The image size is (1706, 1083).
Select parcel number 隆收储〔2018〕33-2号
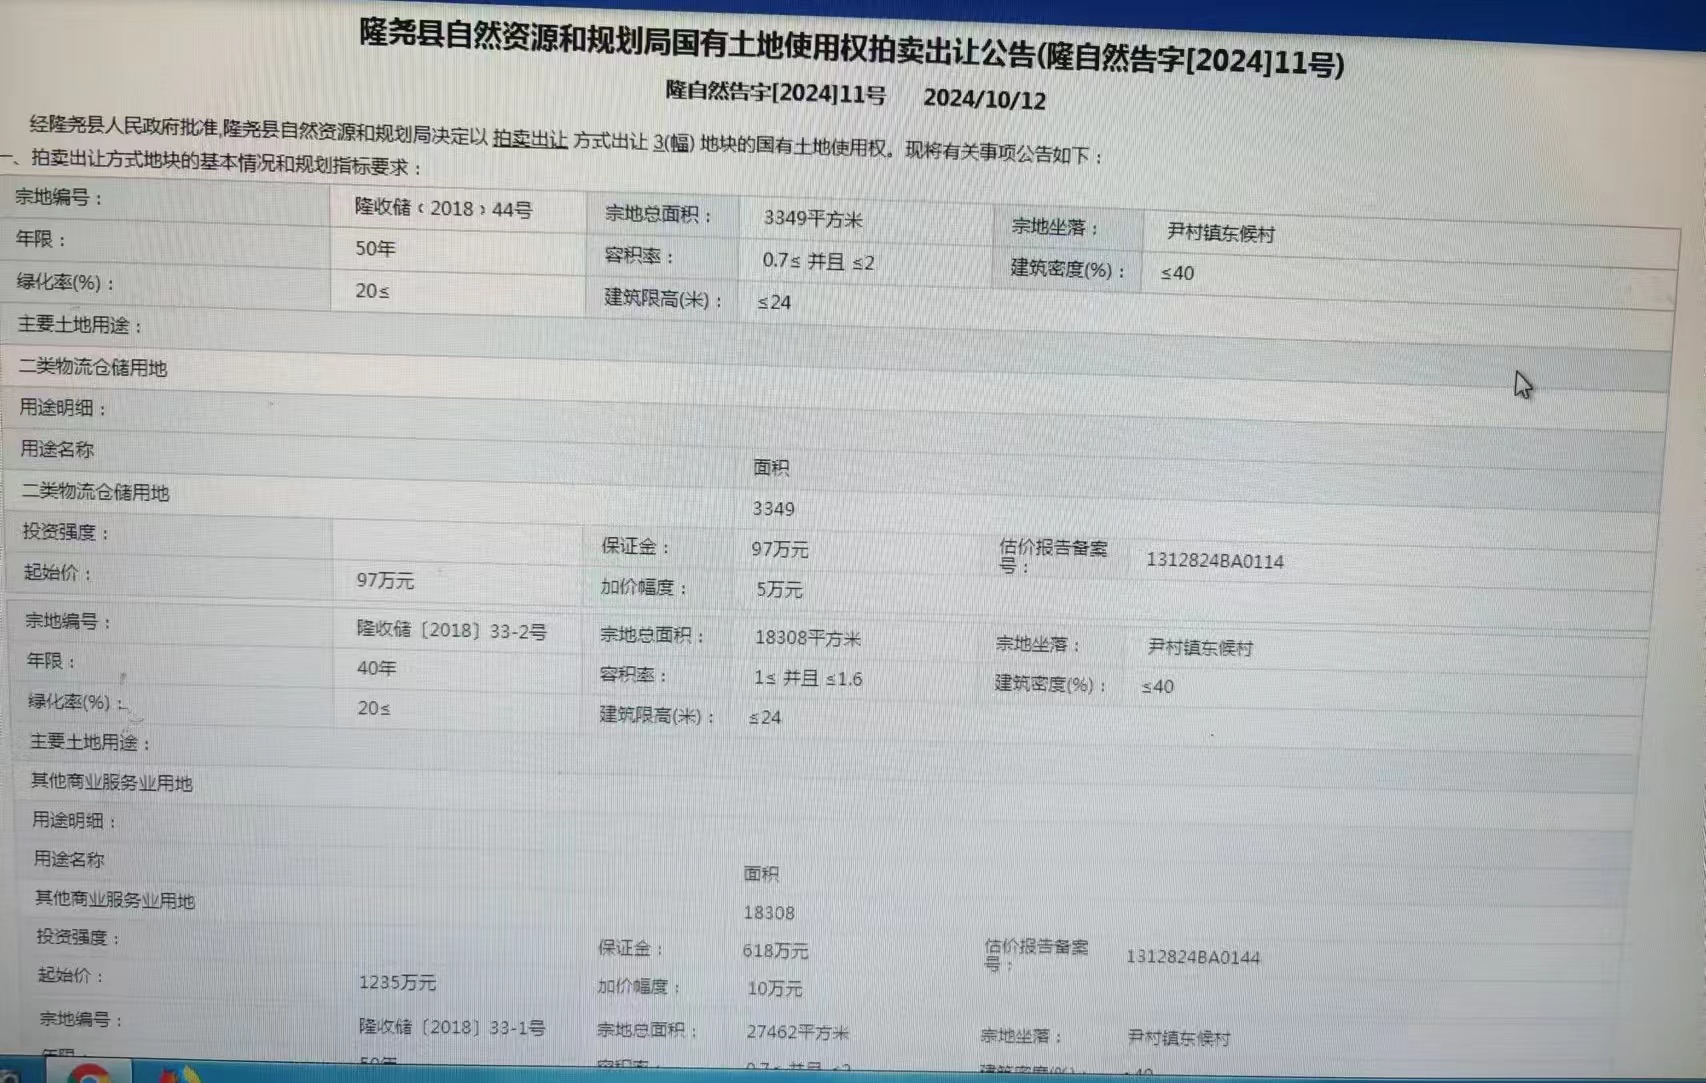pos(451,631)
